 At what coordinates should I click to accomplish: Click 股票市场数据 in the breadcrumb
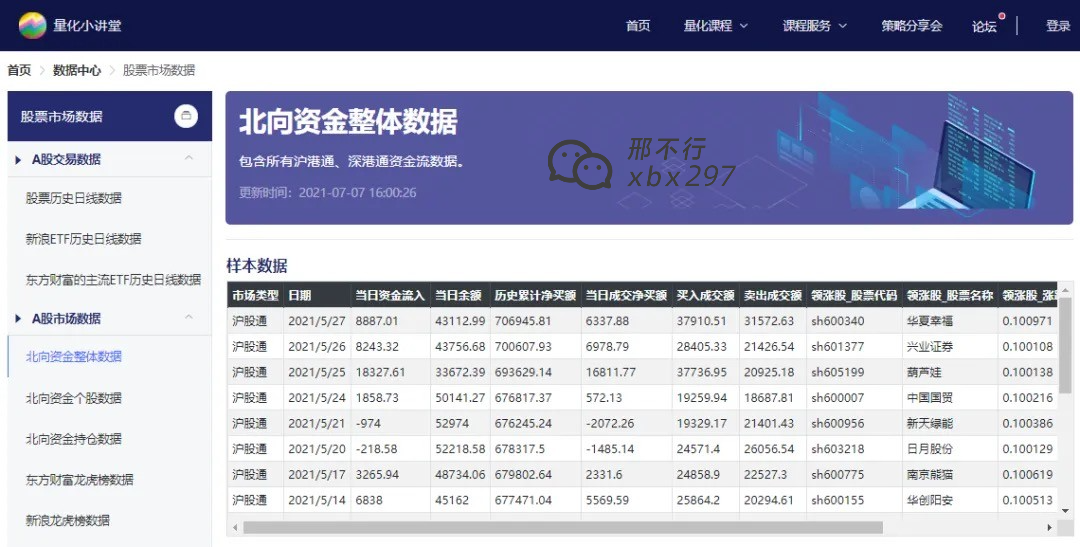[159, 70]
